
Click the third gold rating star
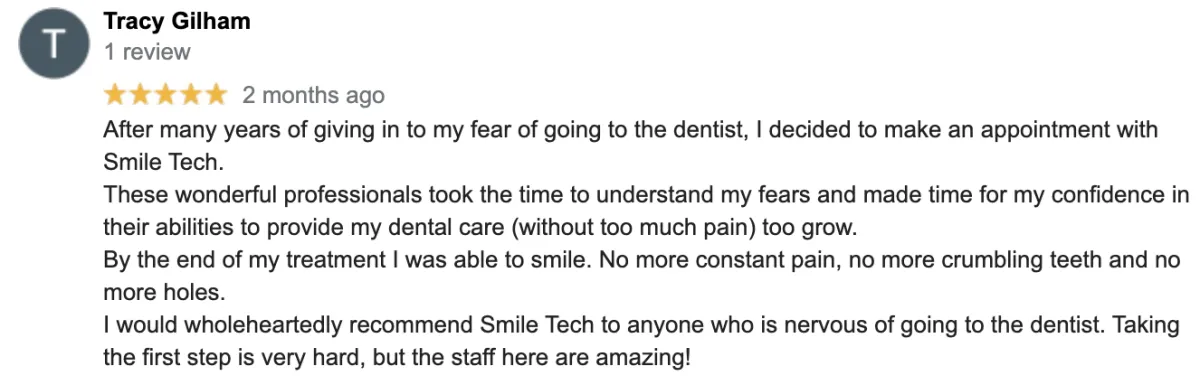point(165,95)
